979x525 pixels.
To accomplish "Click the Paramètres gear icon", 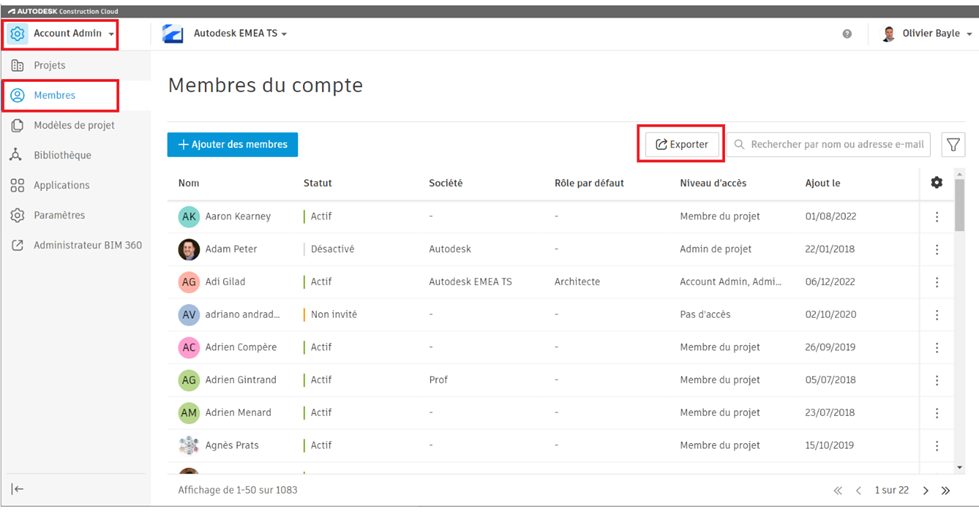I will (x=17, y=215).
